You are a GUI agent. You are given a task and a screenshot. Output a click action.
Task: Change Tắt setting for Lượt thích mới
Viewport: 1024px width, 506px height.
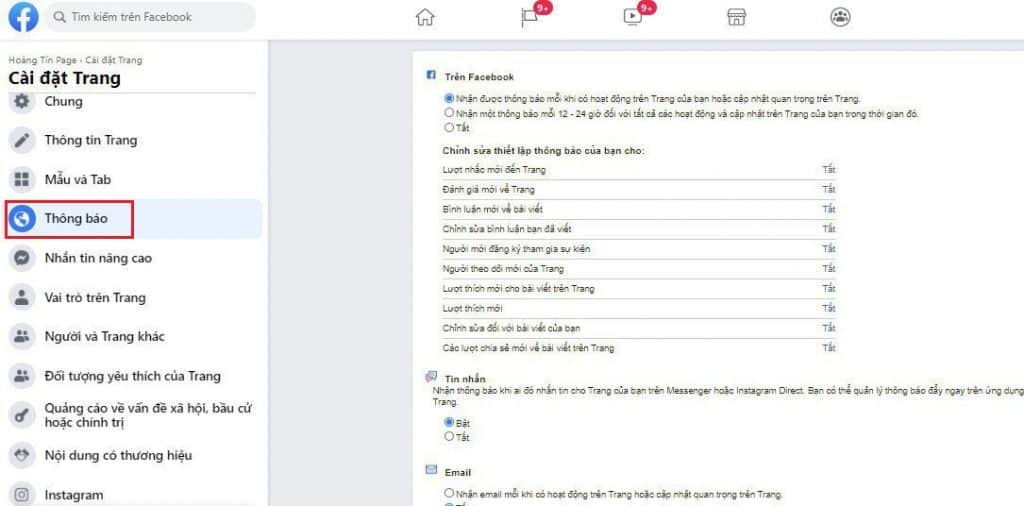pos(828,308)
